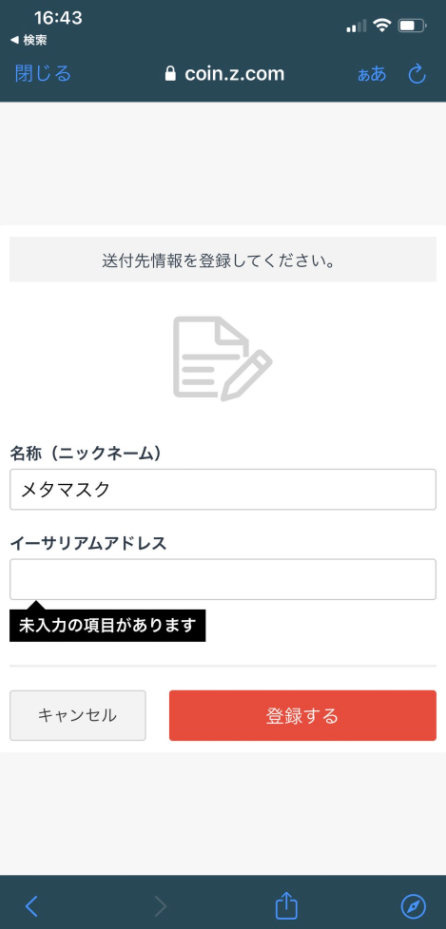Image resolution: width=446 pixels, height=929 pixels.
Task: Return to 検索 via back arrow
Action: coord(29,40)
